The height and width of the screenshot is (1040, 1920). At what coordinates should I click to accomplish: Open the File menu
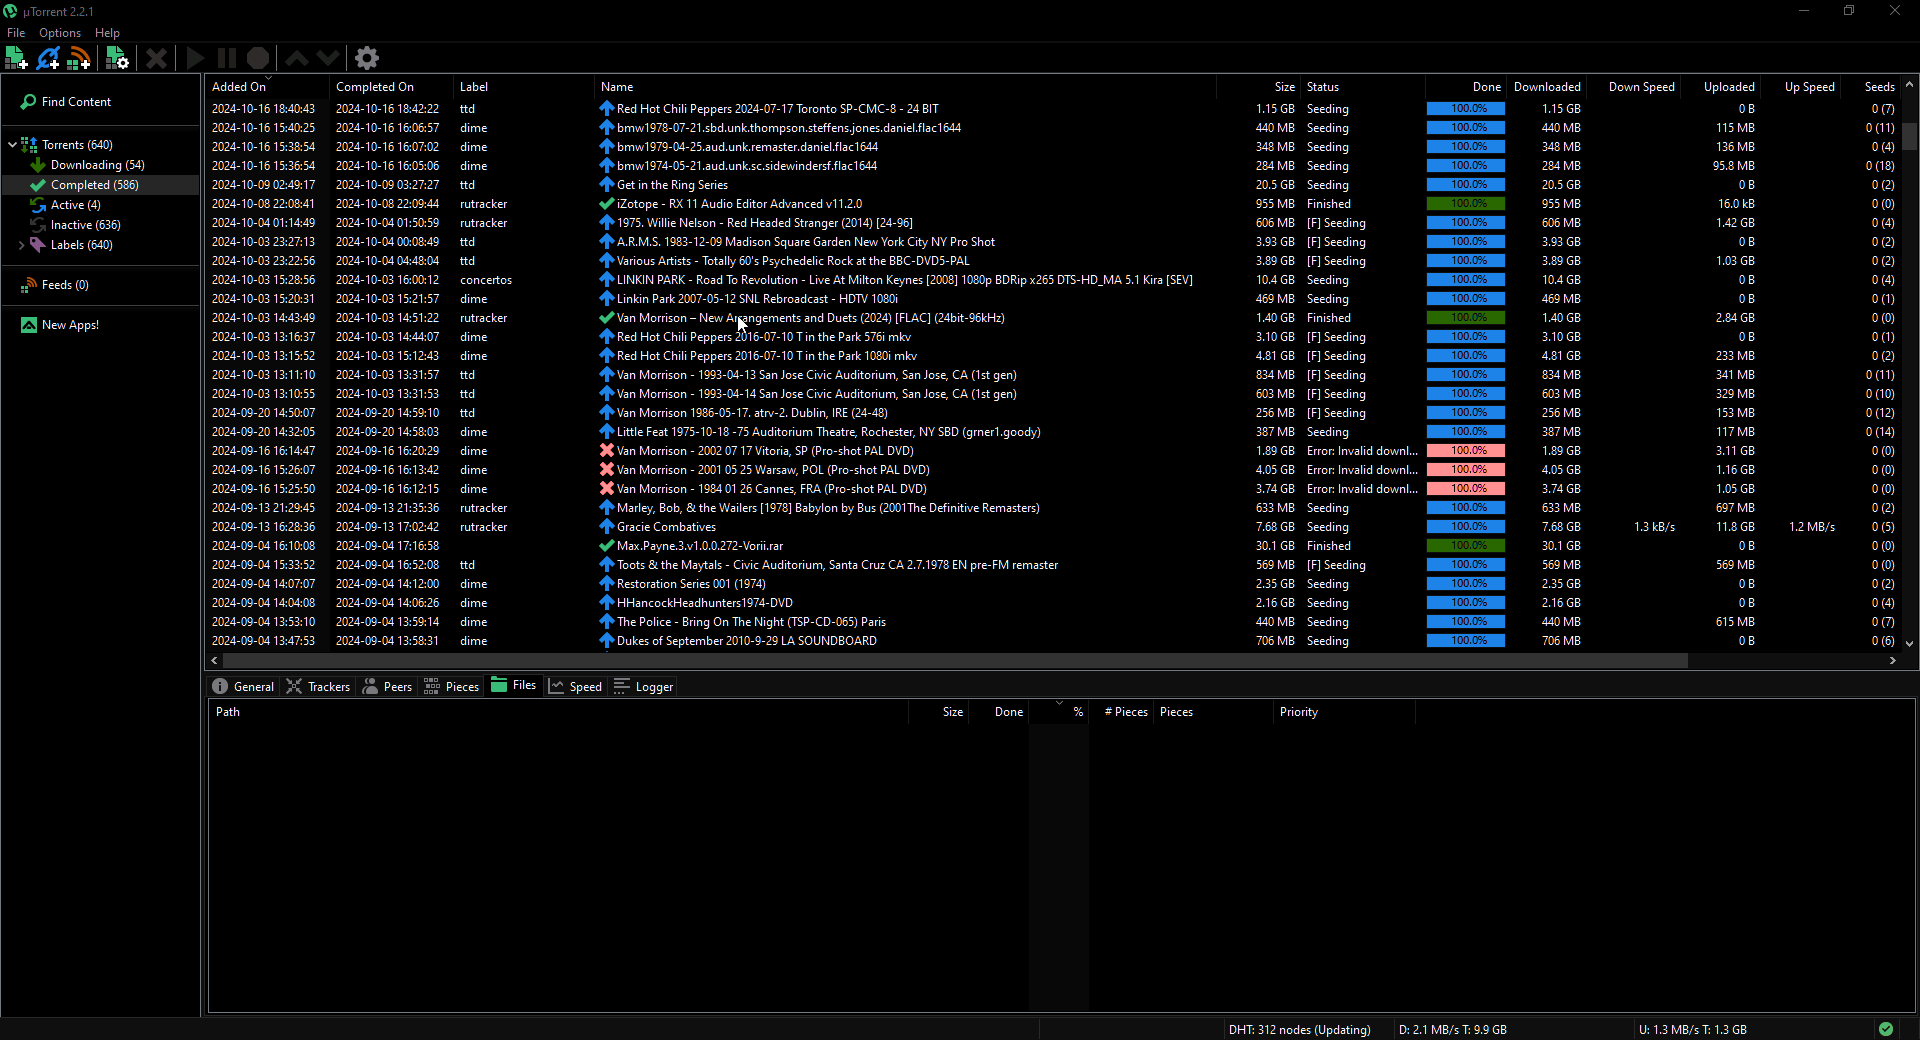[x=16, y=33]
